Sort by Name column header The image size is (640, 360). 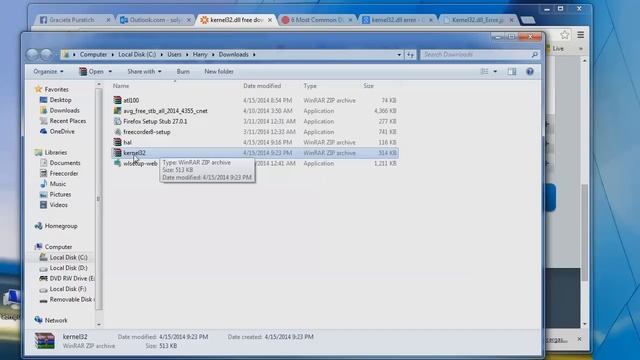click(121, 86)
